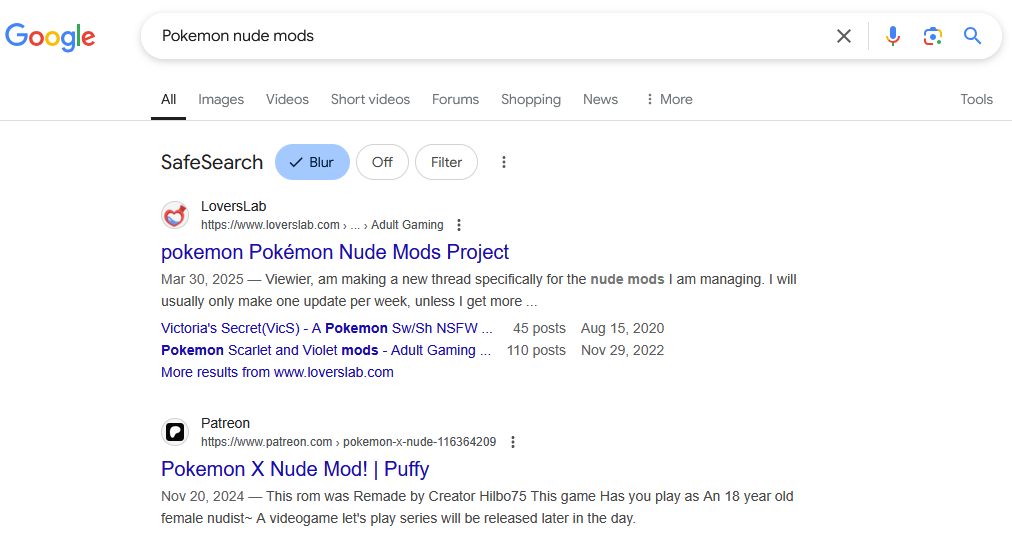Screen dimensions: 1012x538
Task: Click the Patreon site favicon
Action: click(x=175, y=432)
